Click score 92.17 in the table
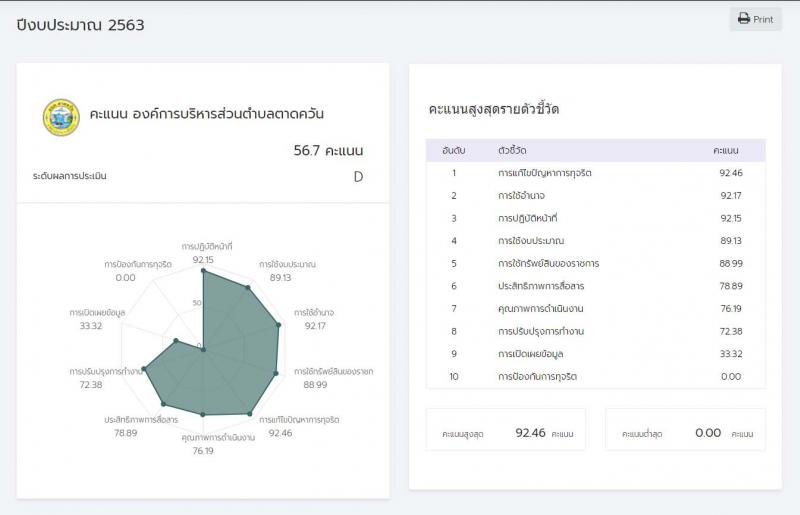This screenshot has width=800, height=515. [x=731, y=195]
